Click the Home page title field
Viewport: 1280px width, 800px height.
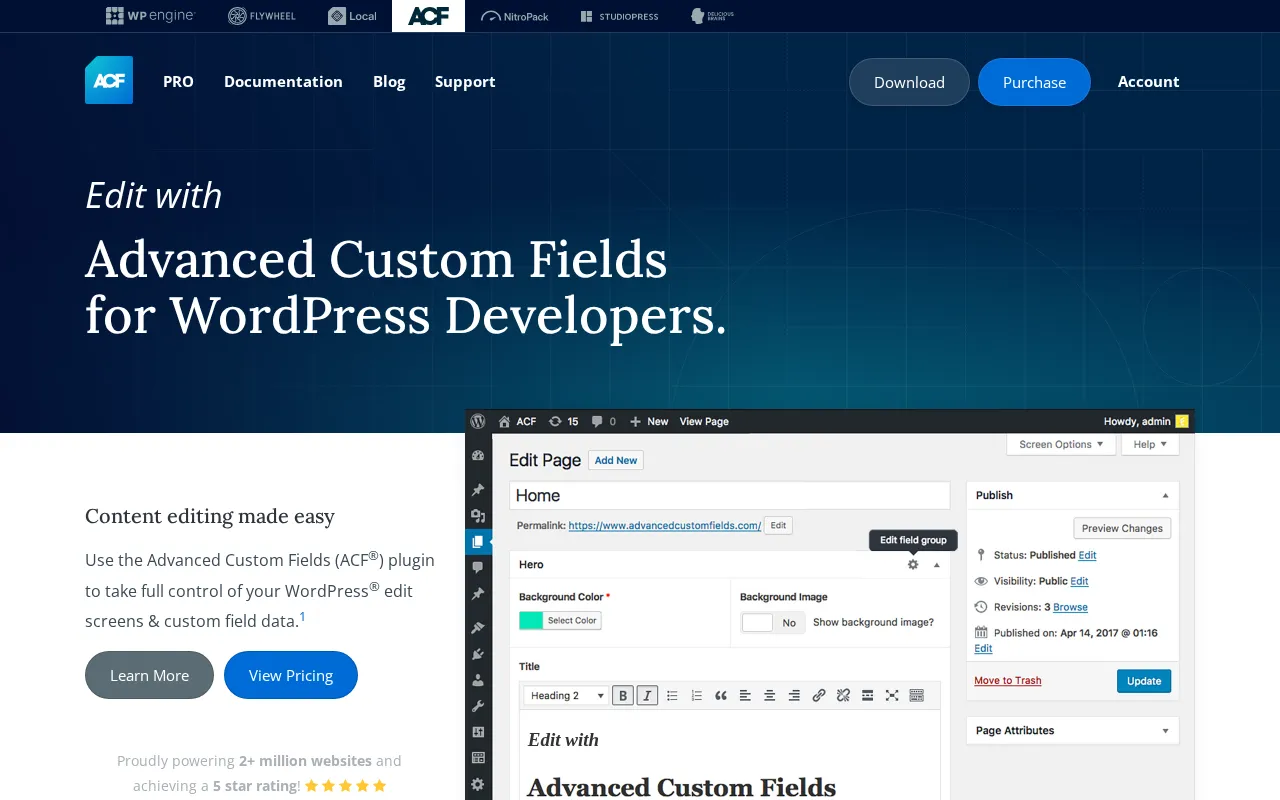pos(730,496)
